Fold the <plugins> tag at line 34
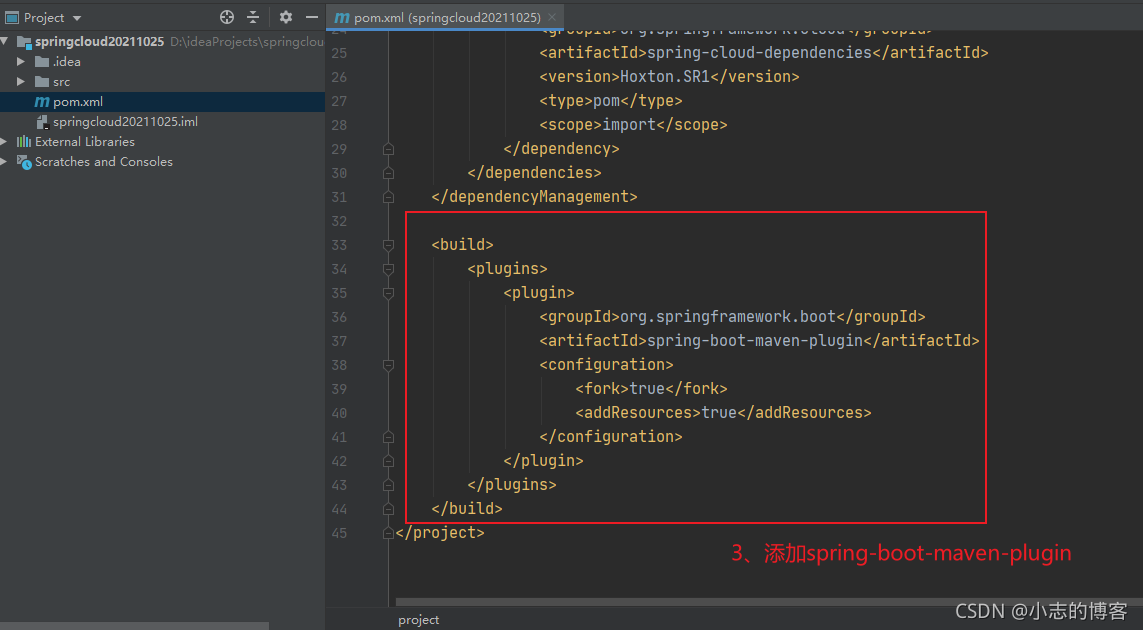Screen dimensions: 1143x630 tap(389, 269)
